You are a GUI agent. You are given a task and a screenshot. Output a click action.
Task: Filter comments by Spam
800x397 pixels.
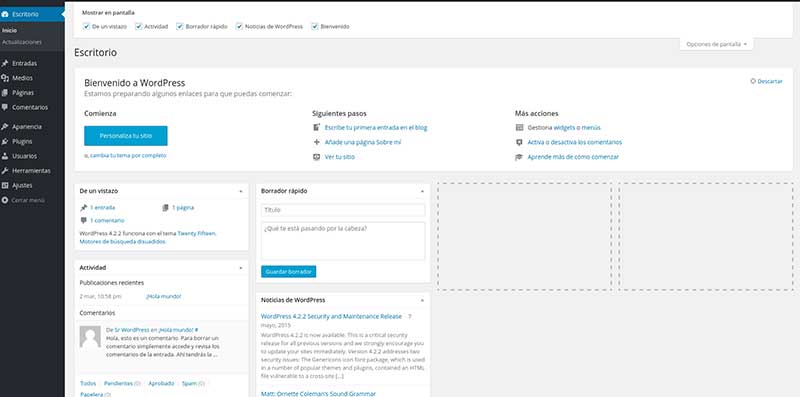pos(189,383)
